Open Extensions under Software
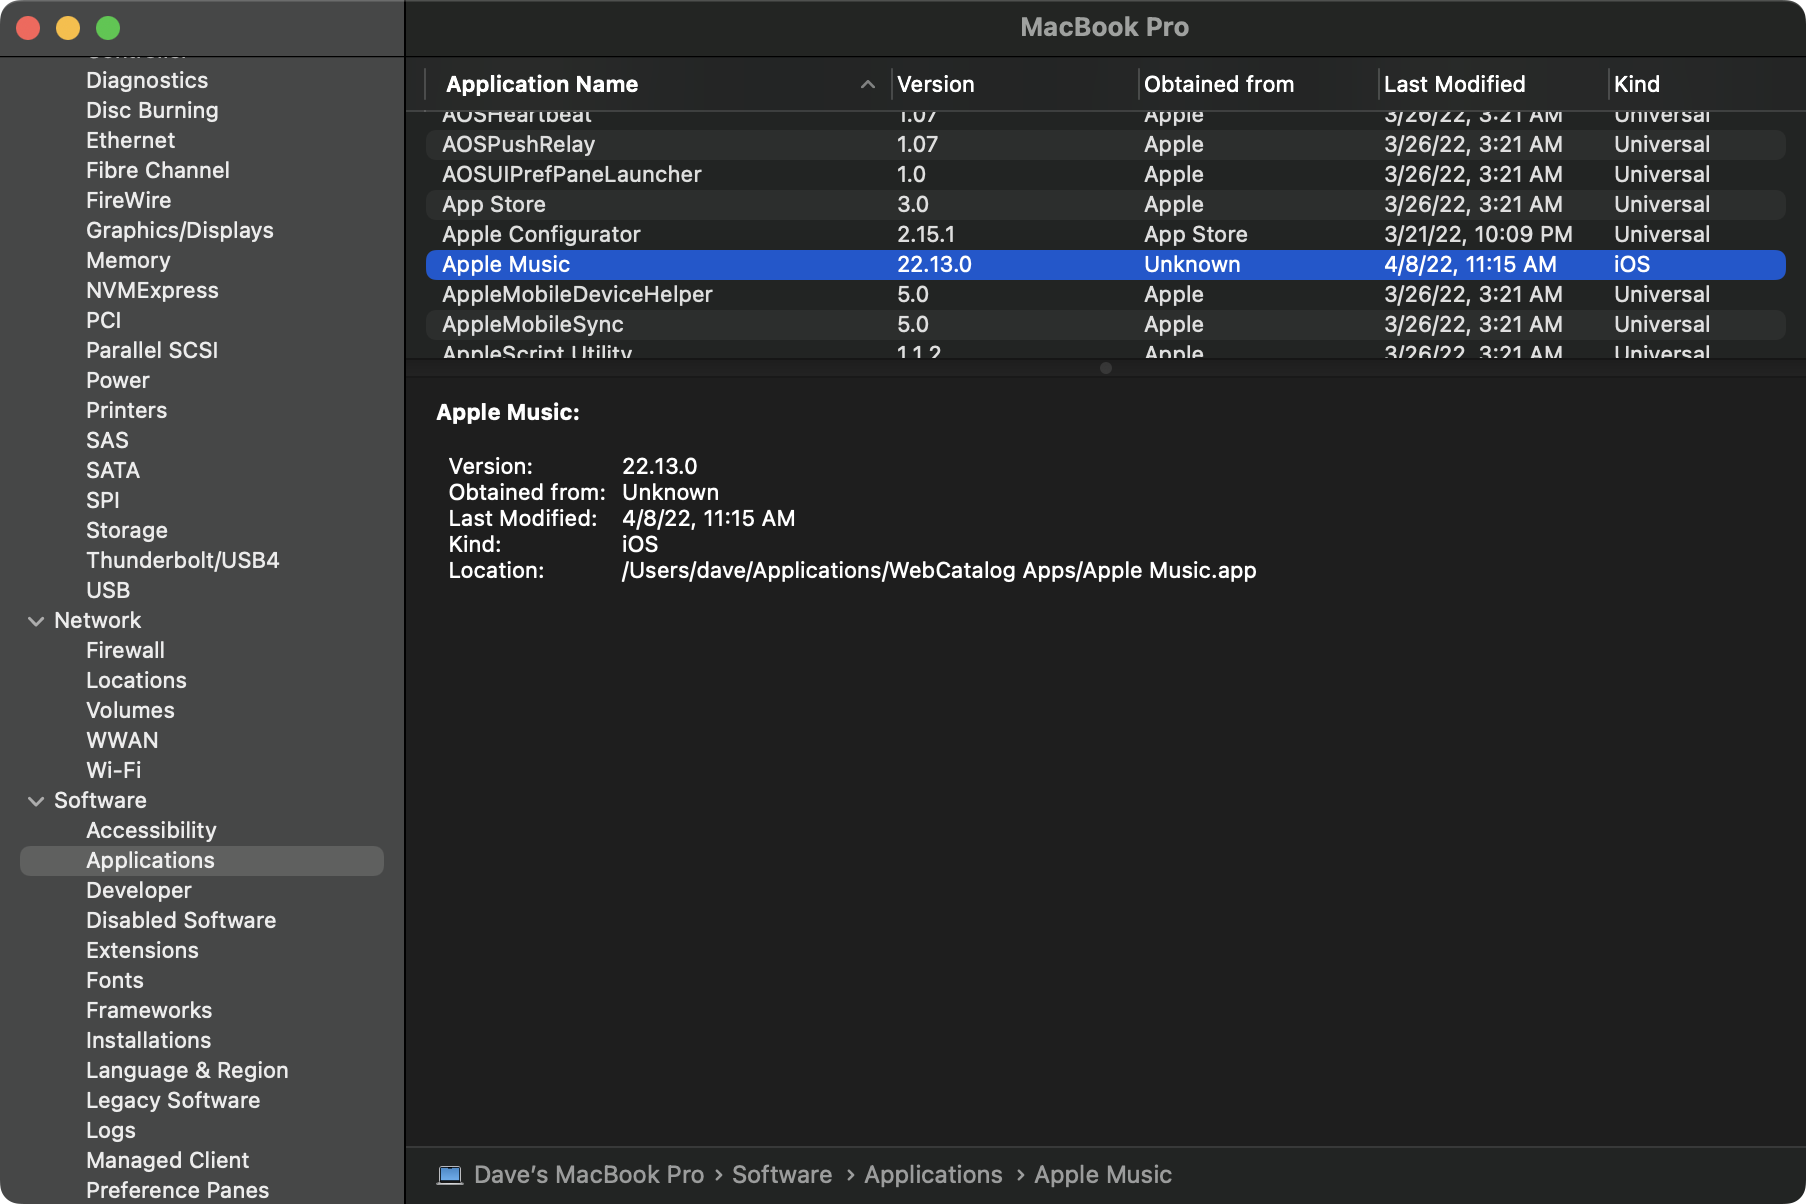 (x=142, y=950)
